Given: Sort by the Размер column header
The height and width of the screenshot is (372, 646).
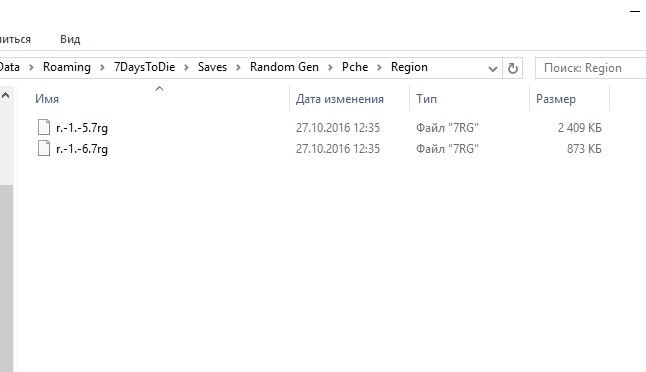Looking at the screenshot, I should coord(556,99).
